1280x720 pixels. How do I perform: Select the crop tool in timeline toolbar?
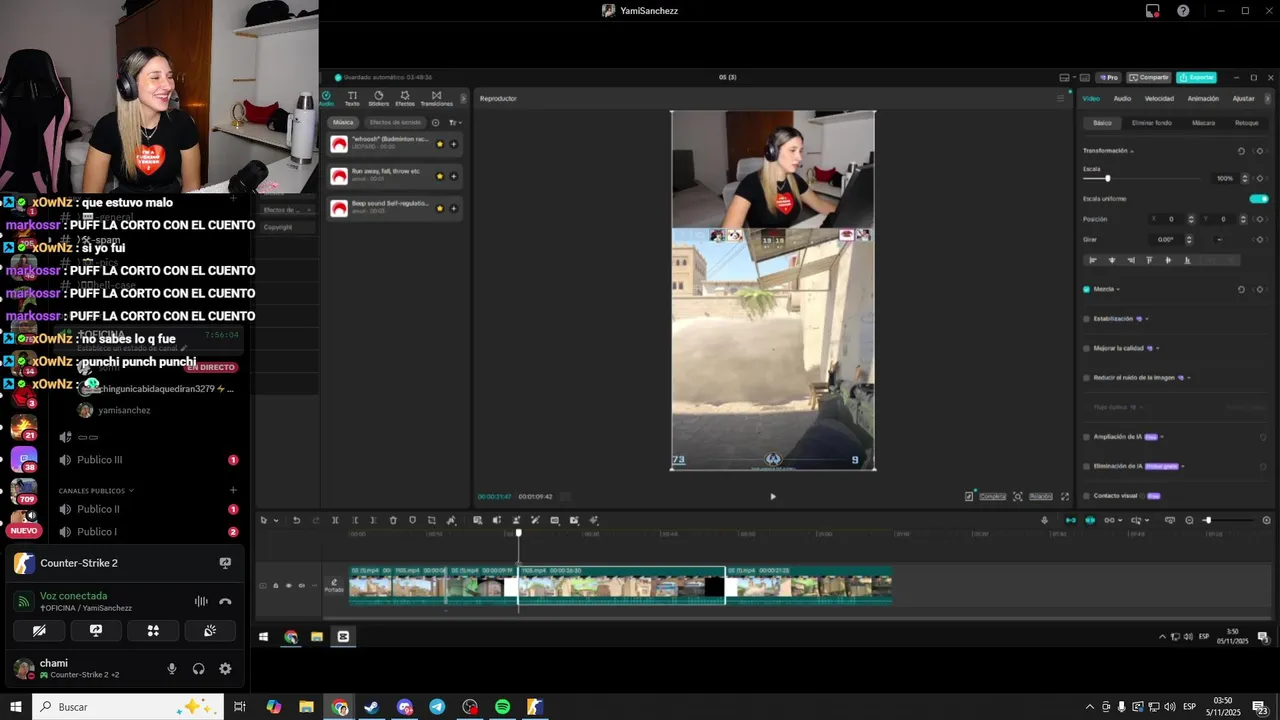(x=431, y=520)
